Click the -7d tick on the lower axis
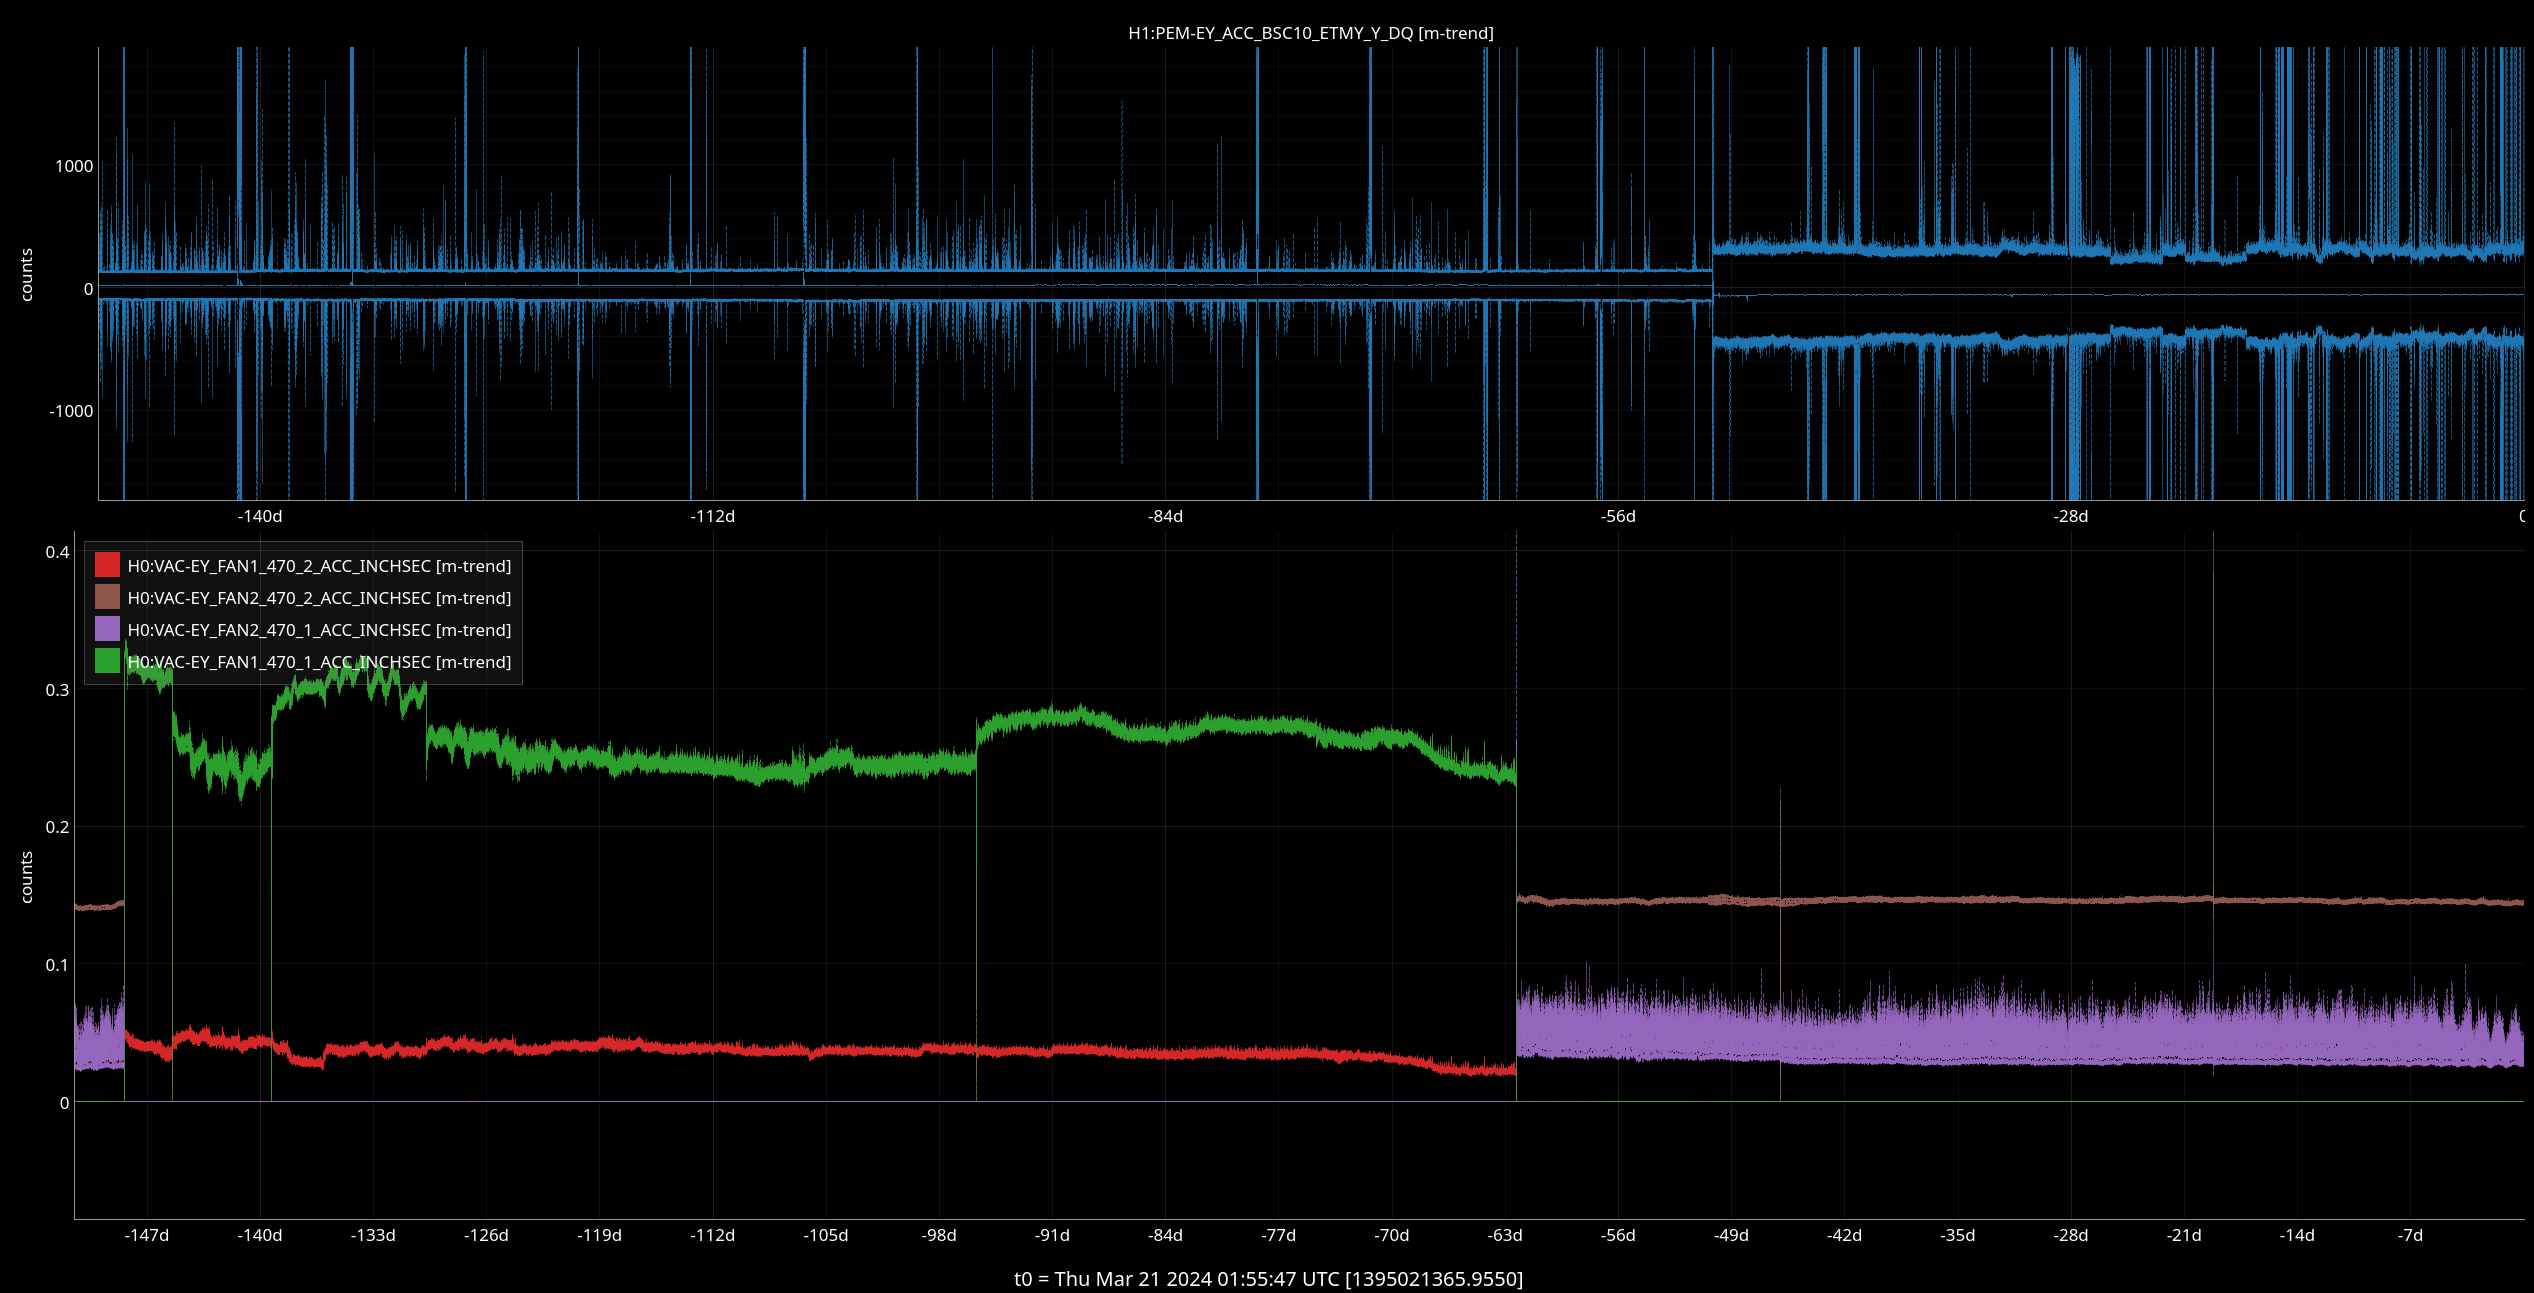Image resolution: width=2534 pixels, height=1293 pixels. tap(2410, 1235)
